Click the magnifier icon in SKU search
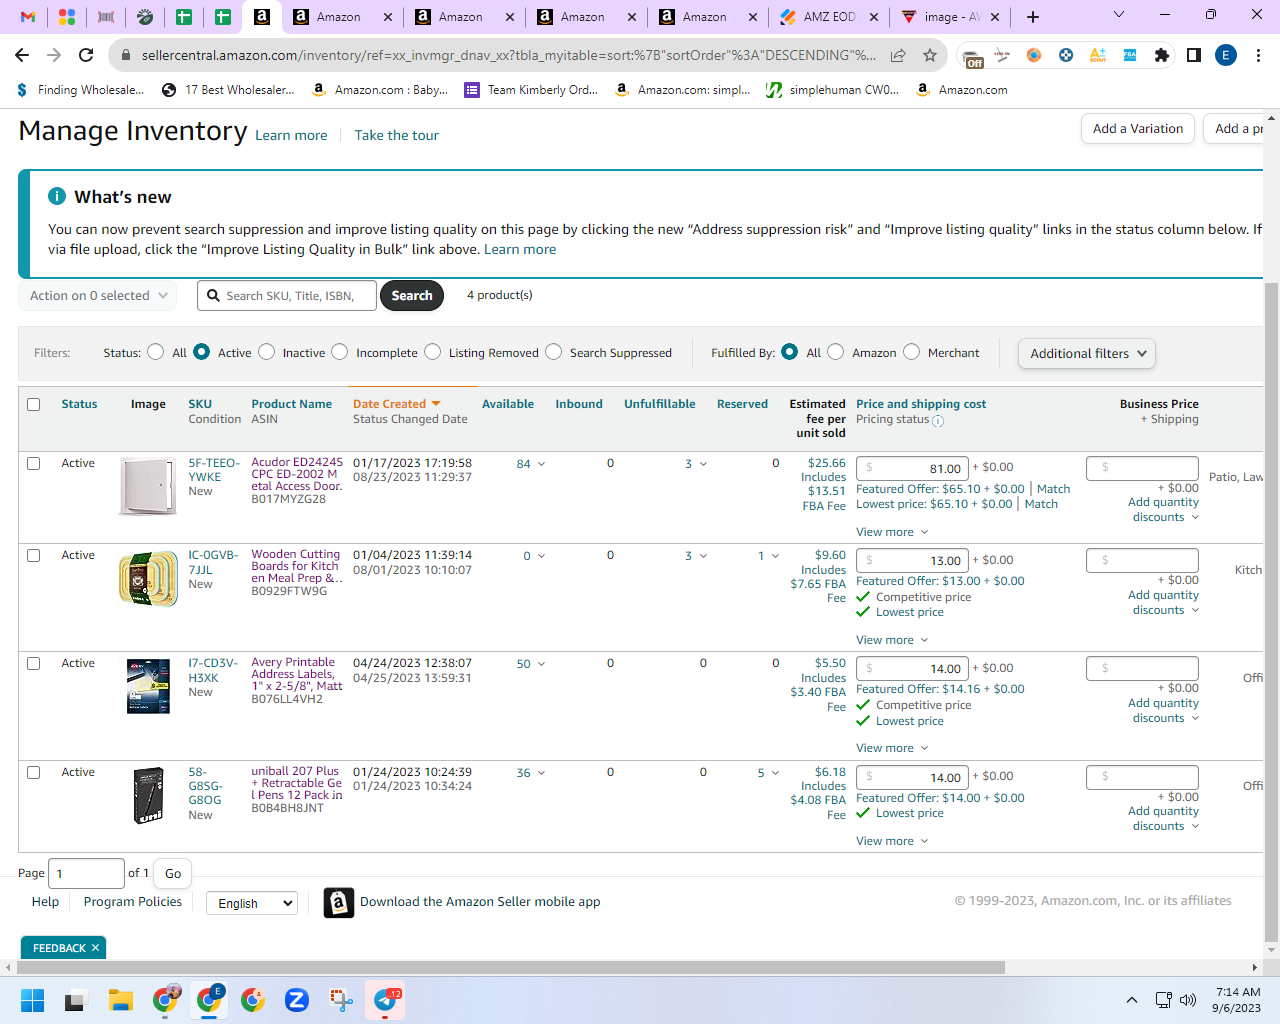This screenshot has width=1280, height=1024. point(213,296)
